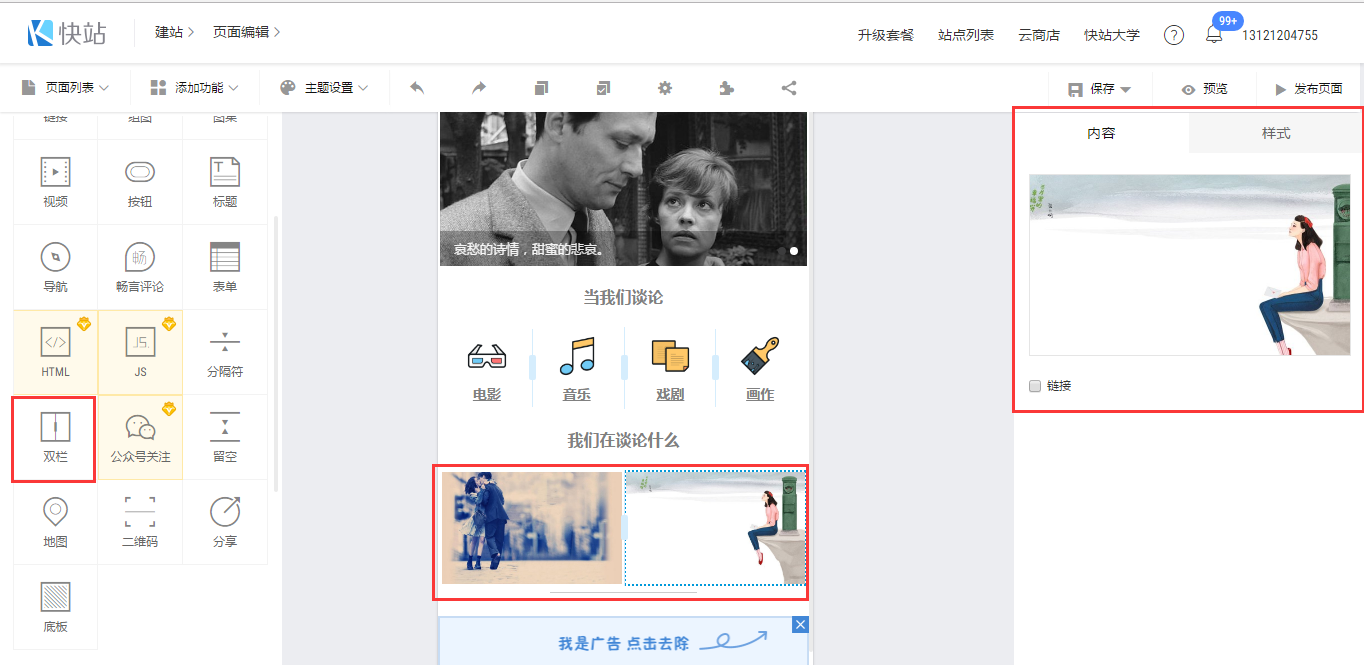
Task: Select the 内容 tab
Action: 1101,133
